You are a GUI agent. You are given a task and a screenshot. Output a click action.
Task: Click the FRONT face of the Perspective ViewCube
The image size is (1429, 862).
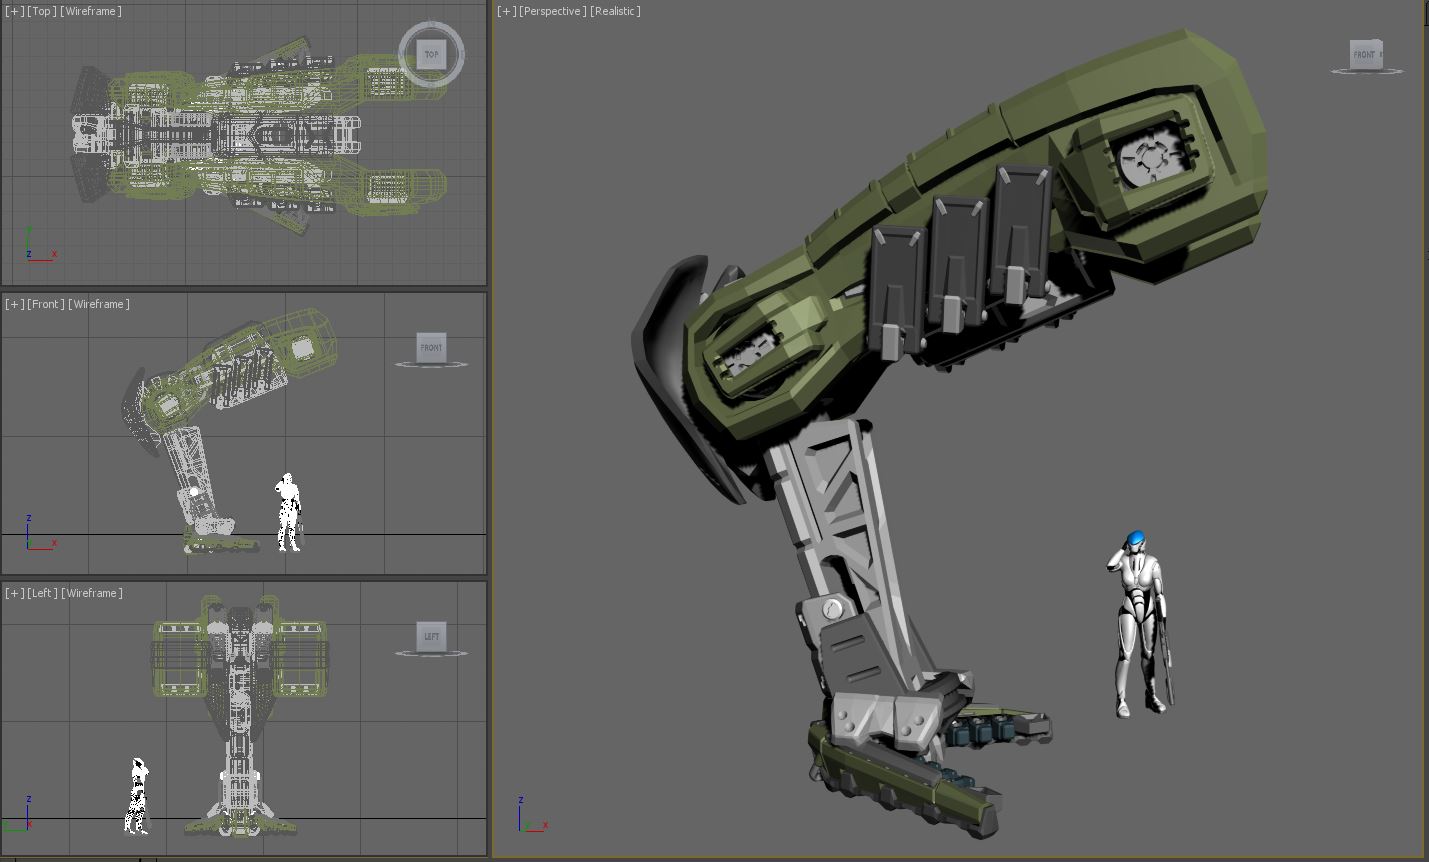coord(1364,54)
